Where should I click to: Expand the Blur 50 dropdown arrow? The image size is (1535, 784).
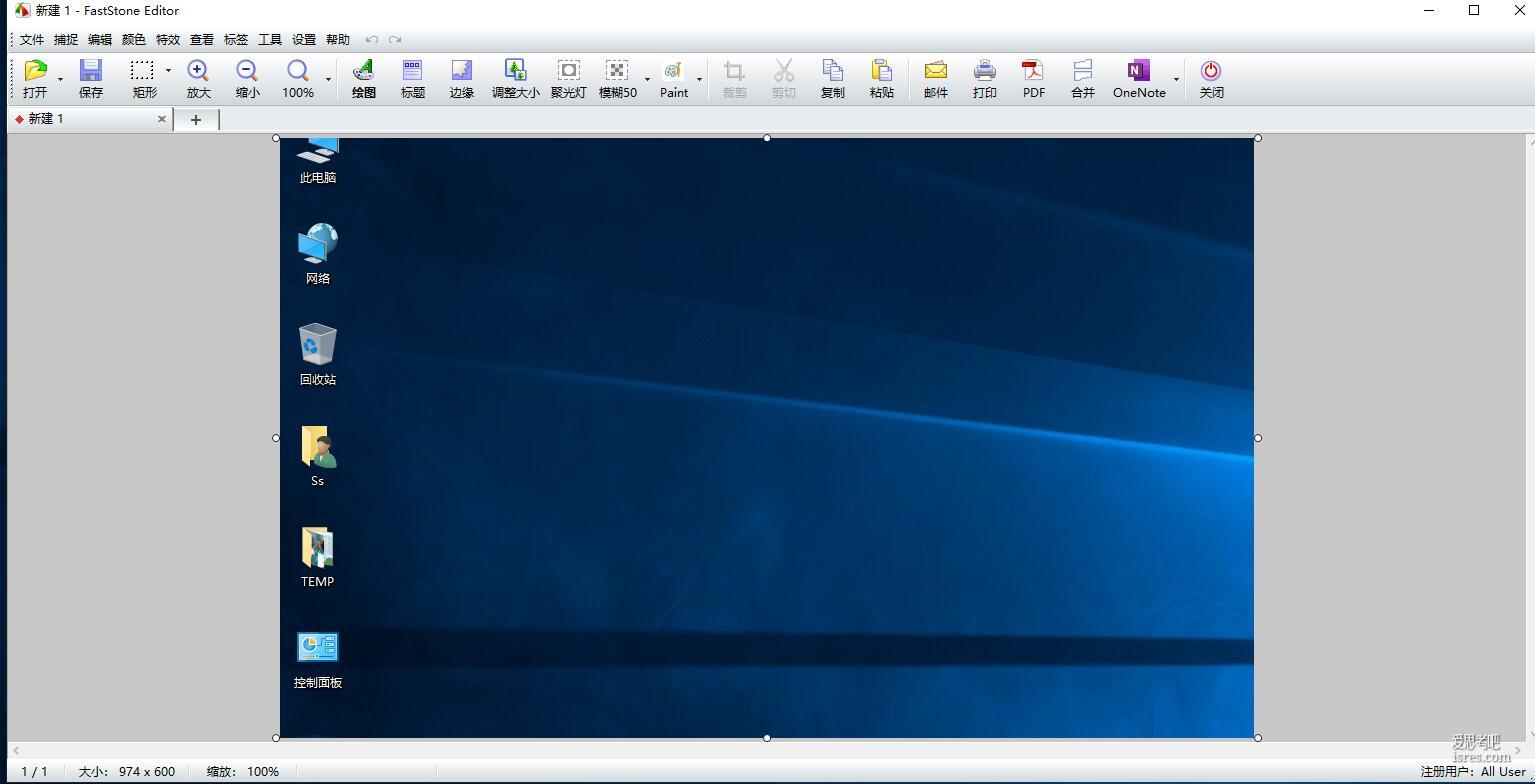[647, 78]
